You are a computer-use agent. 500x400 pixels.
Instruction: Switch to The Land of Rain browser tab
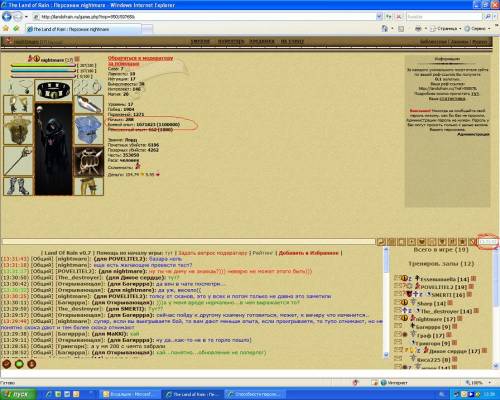pyautogui.click(x=83, y=29)
